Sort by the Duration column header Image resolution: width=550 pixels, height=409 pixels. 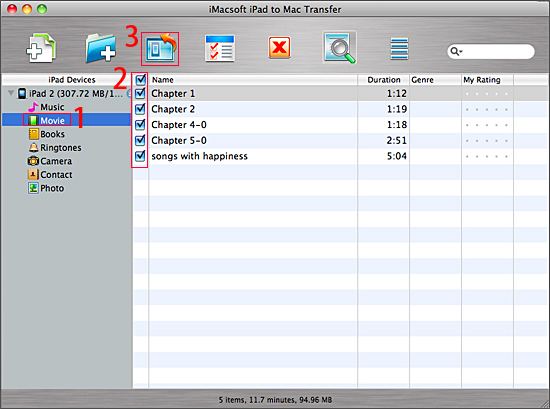click(383, 80)
